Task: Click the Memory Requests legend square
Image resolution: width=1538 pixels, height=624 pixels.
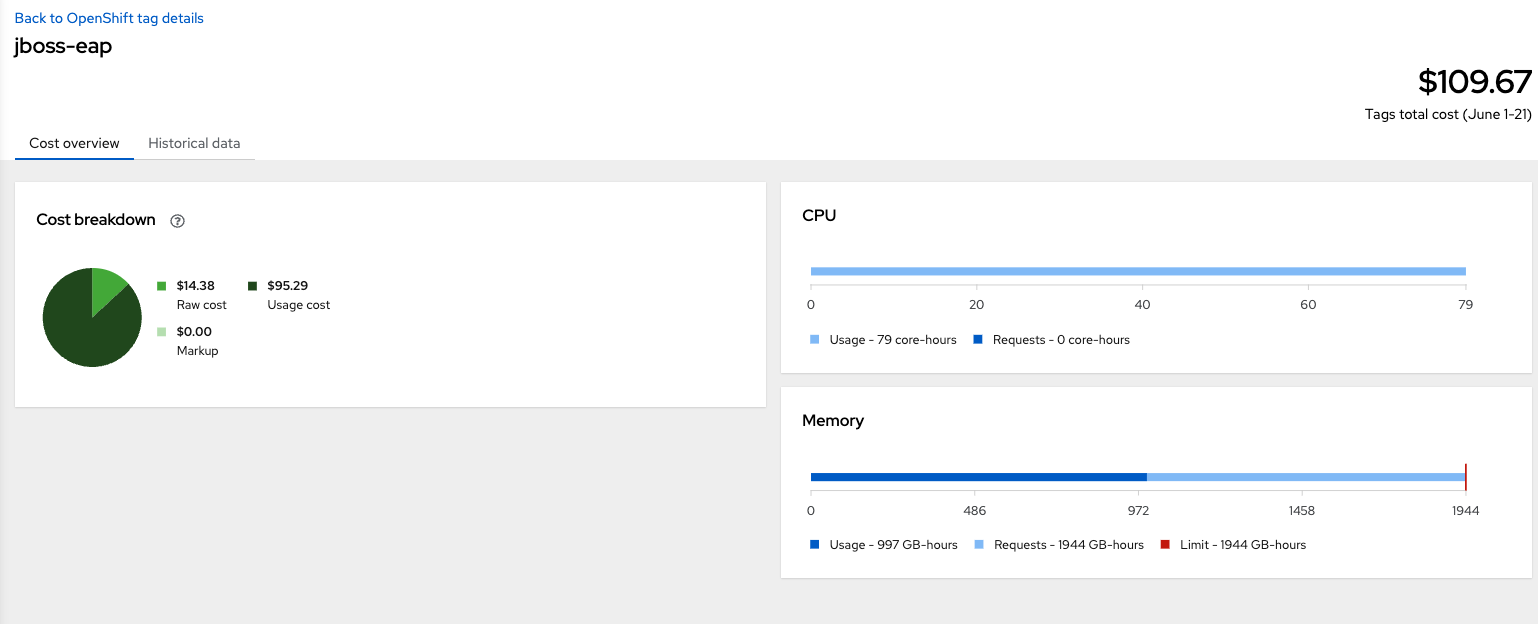Action: 979,545
